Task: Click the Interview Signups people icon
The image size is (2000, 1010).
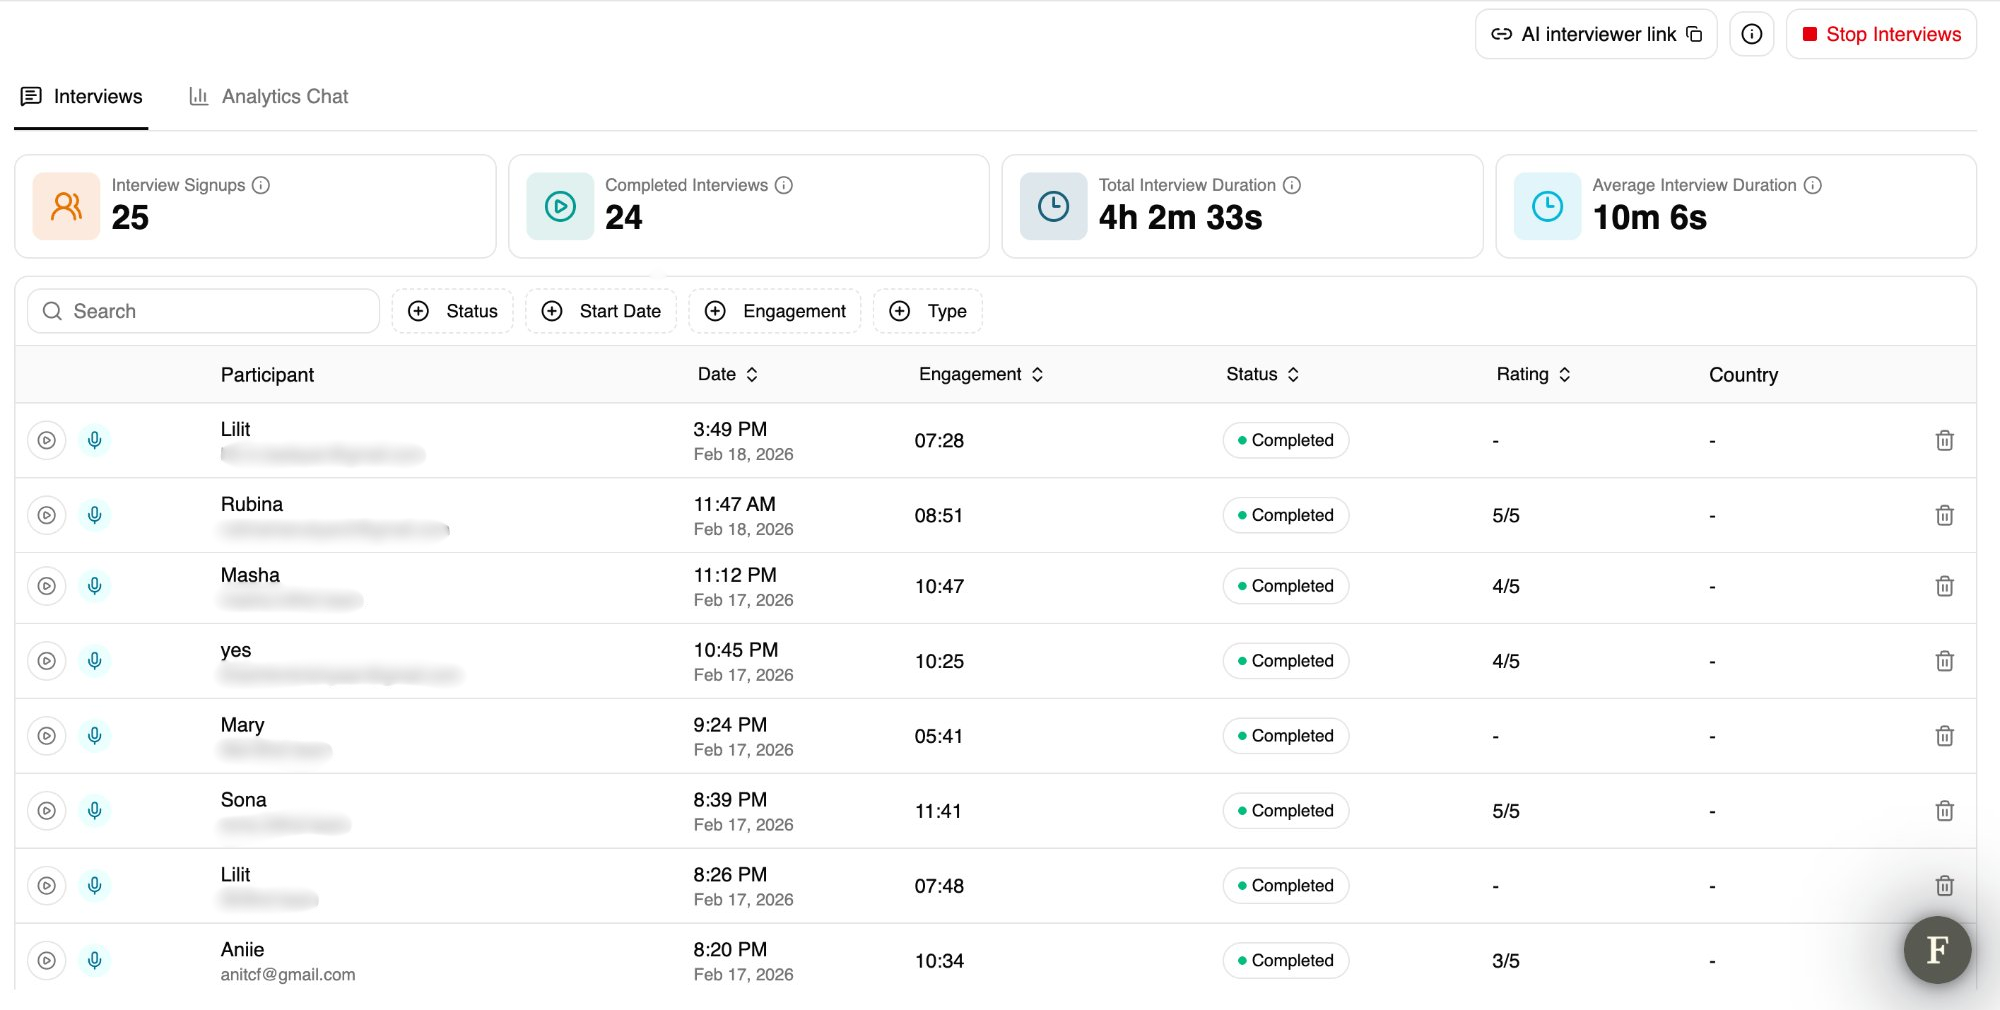Action: click(66, 206)
